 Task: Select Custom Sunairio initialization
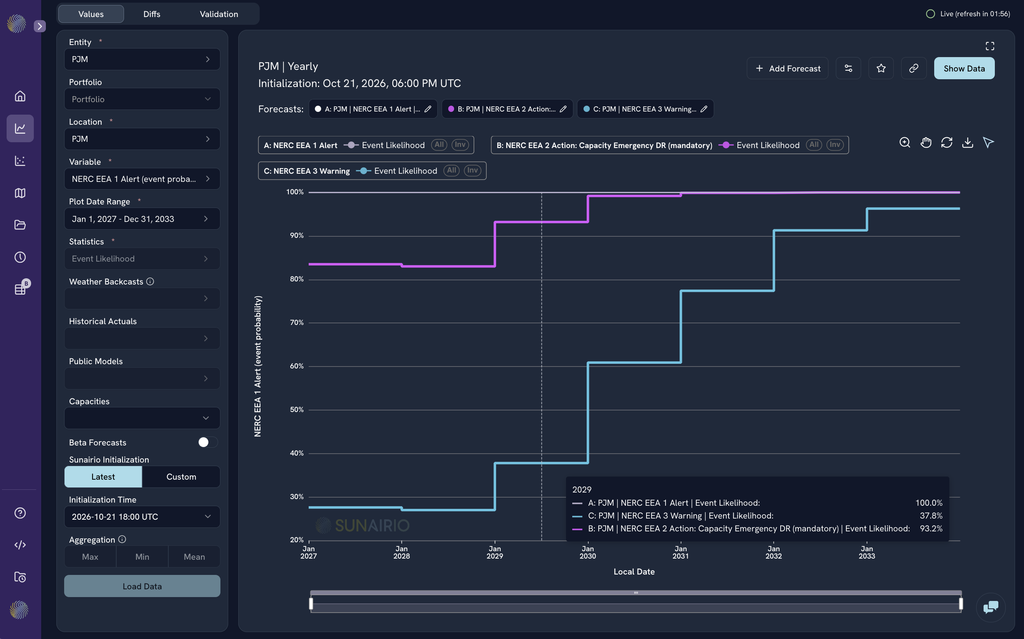pyautogui.click(x=181, y=477)
